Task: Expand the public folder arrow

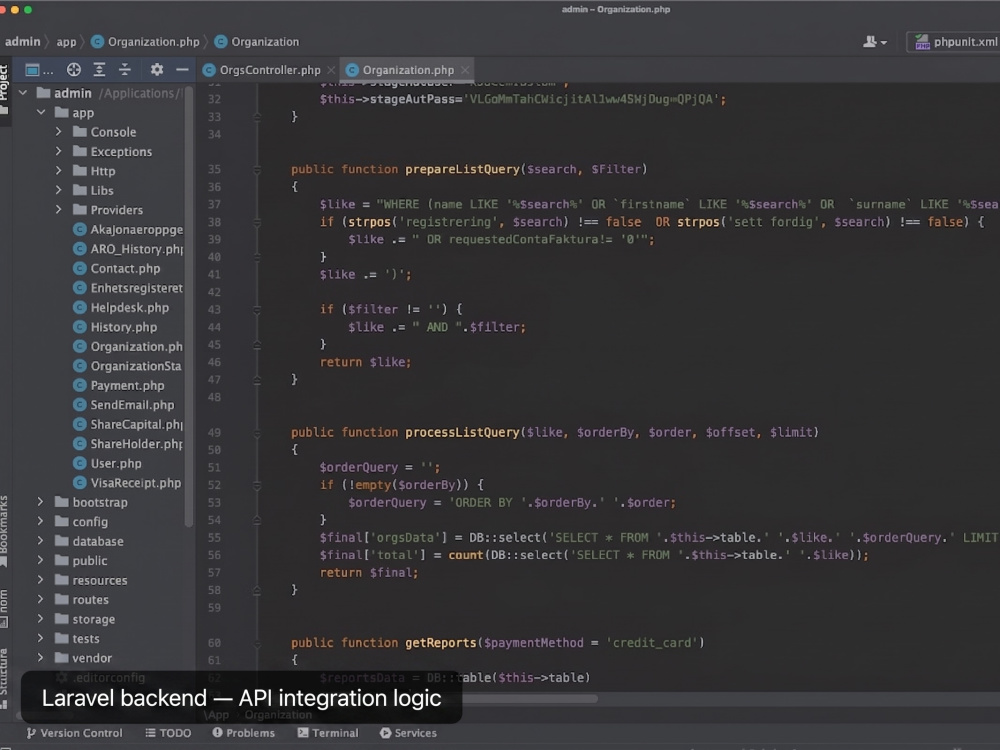Action: tap(41, 561)
